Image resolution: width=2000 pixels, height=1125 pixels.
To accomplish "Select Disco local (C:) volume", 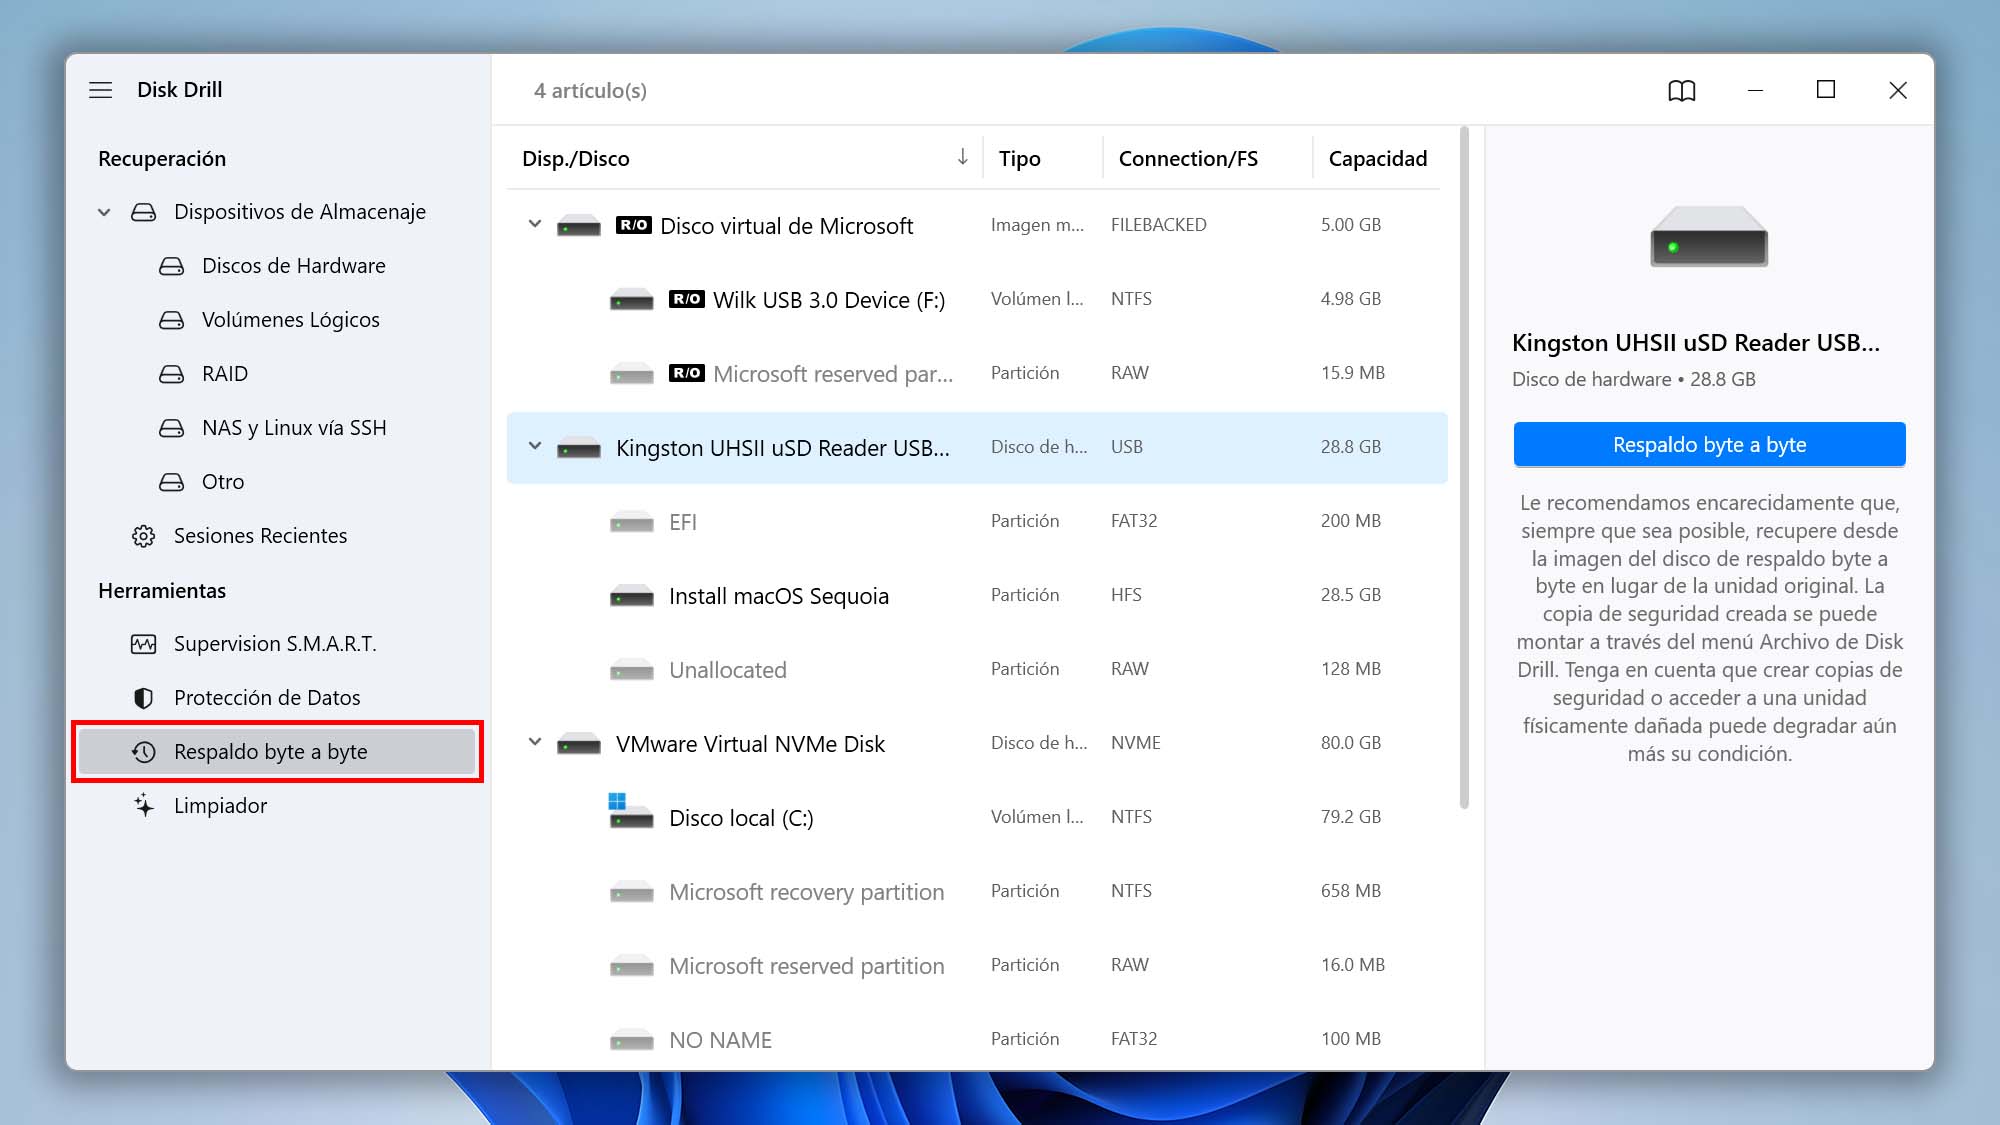I will (x=977, y=818).
